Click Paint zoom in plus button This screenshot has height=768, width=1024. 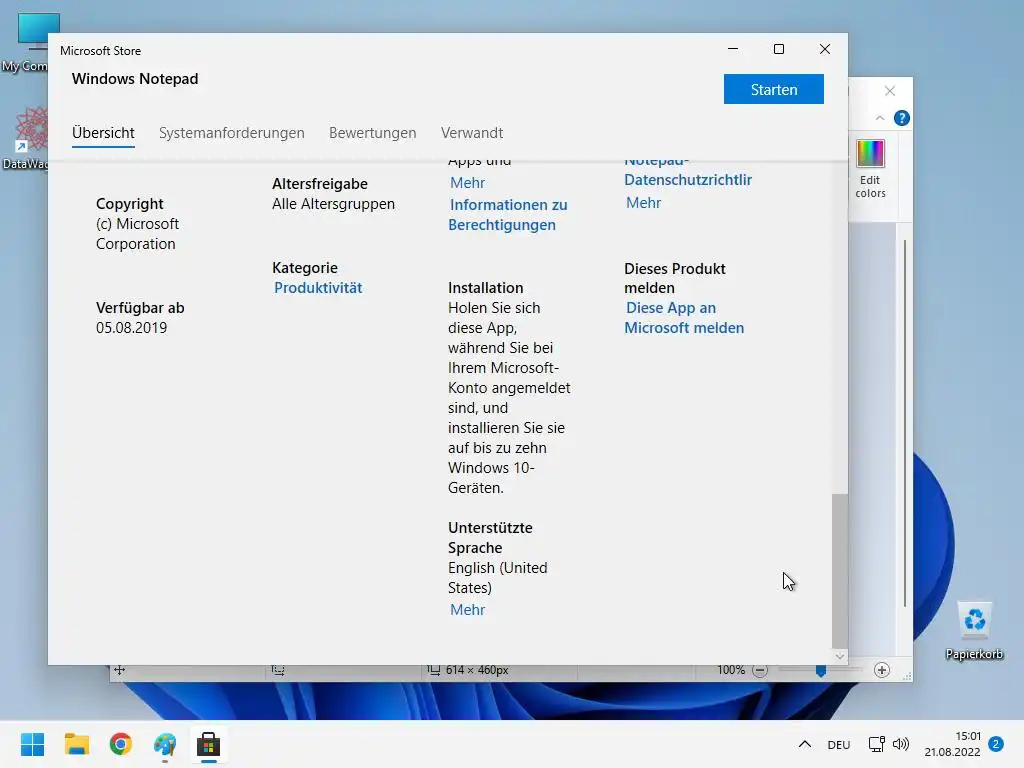[x=882, y=670]
